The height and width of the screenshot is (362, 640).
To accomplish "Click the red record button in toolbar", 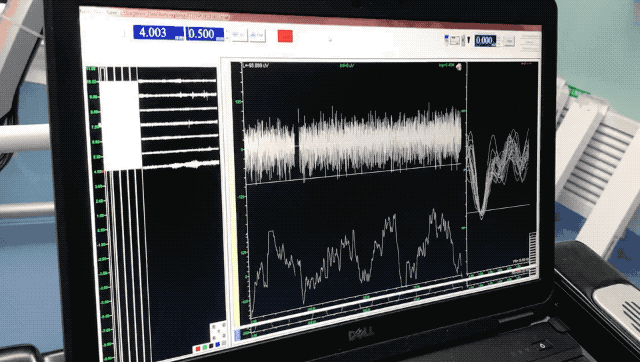I will (285, 36).
